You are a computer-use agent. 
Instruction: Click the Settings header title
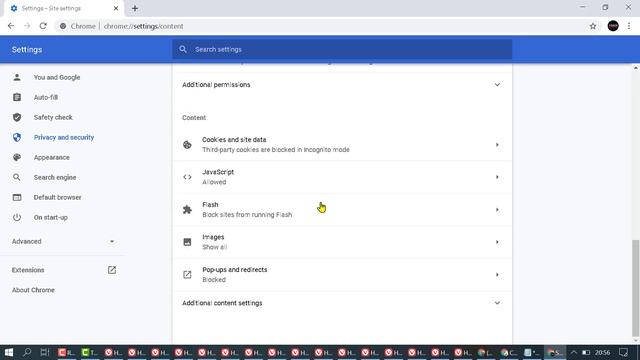27,49
